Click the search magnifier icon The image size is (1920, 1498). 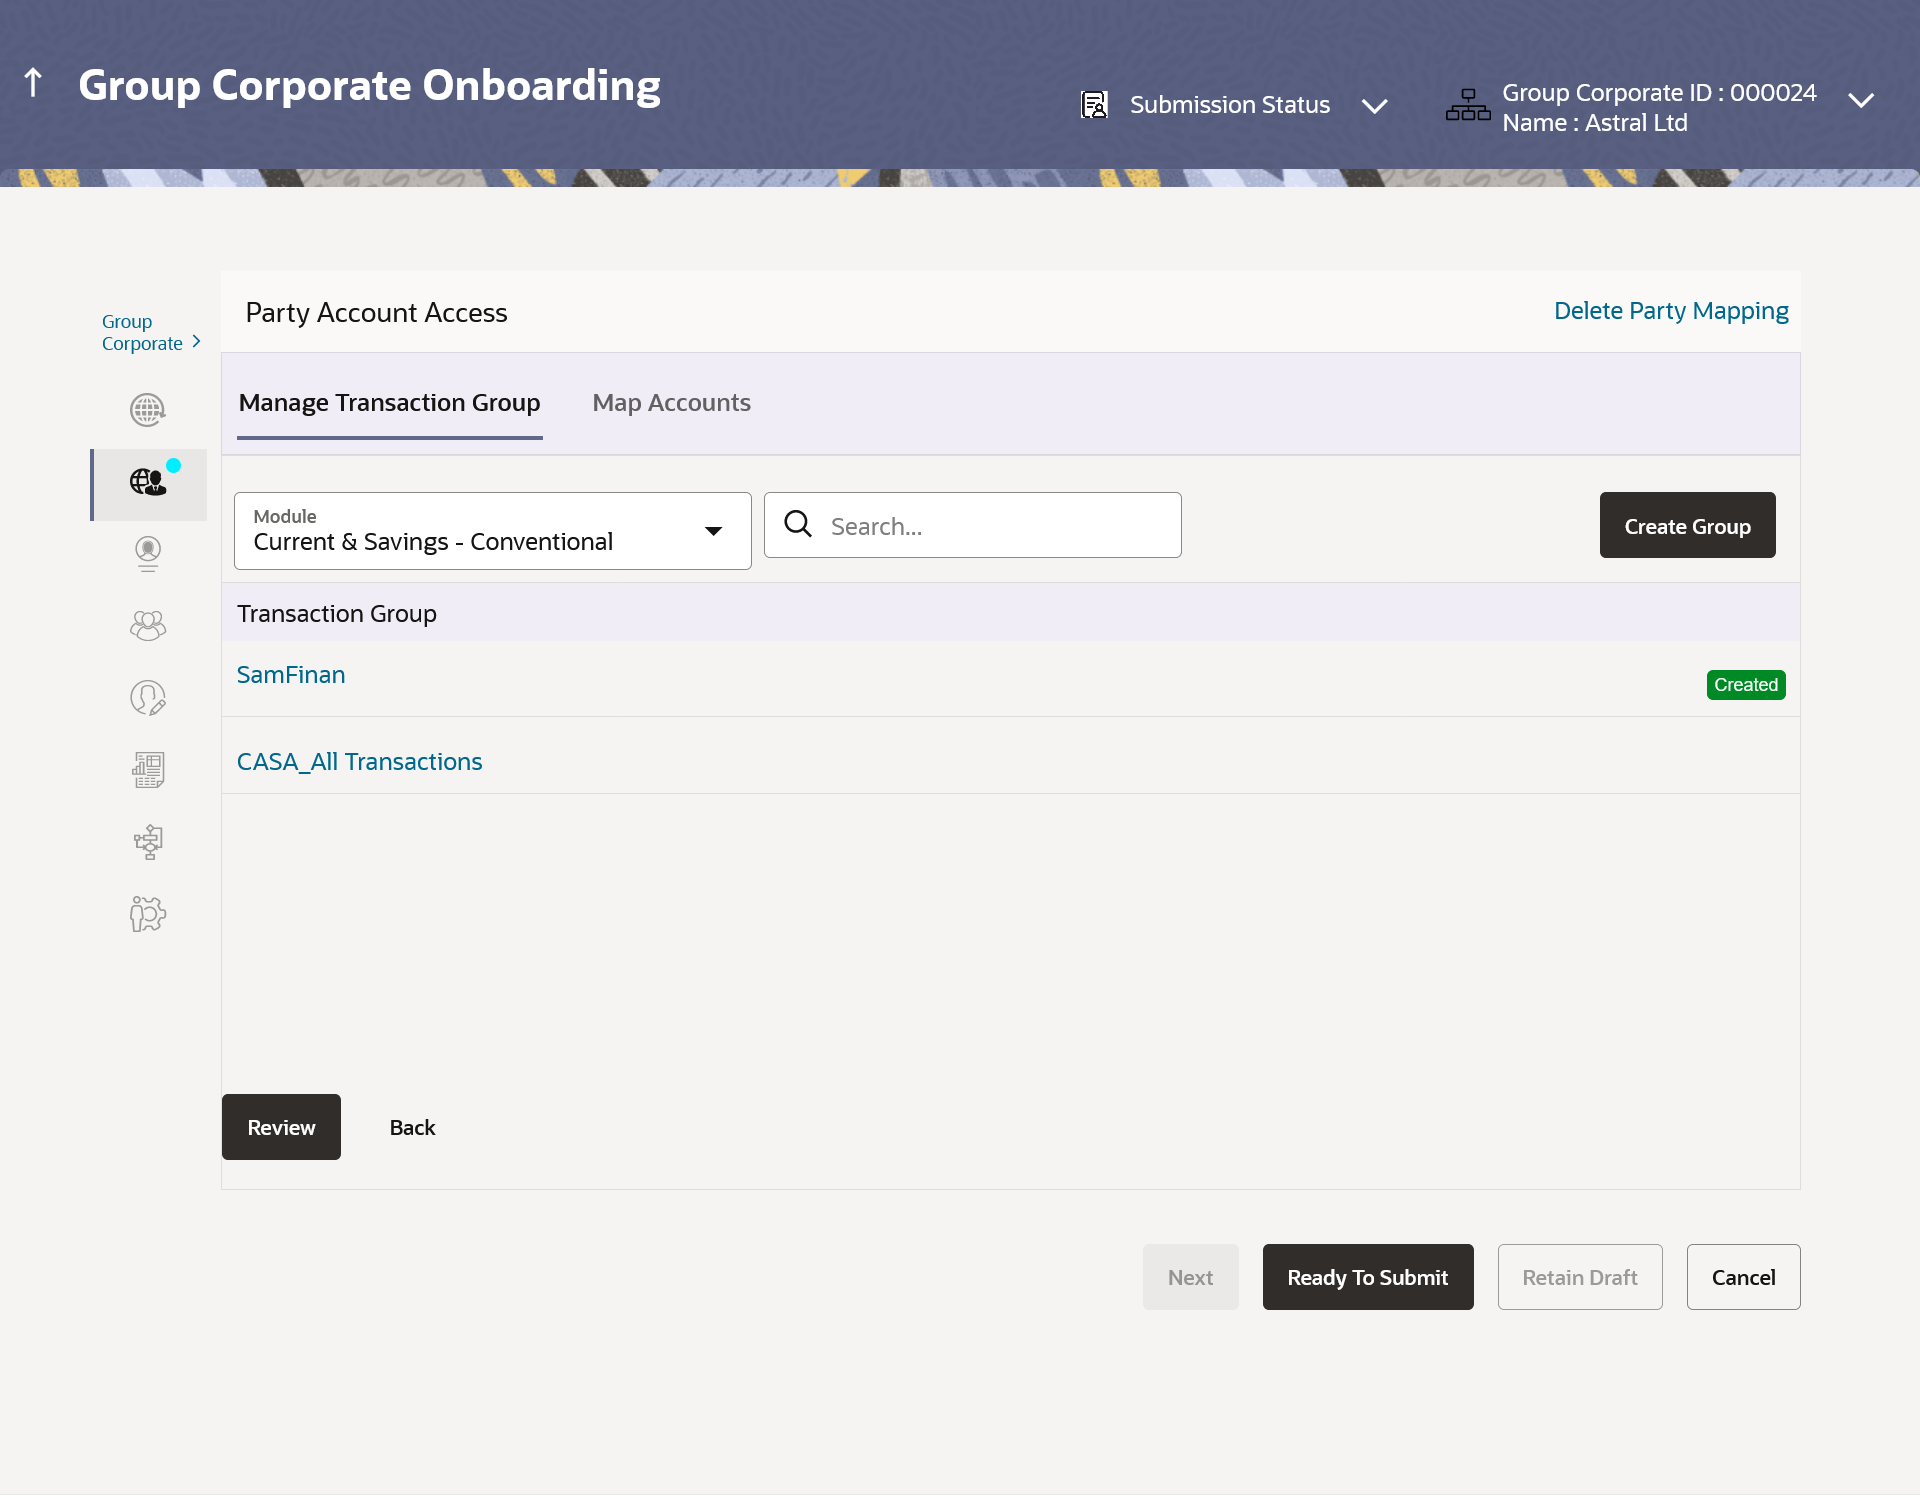coord(798,524)
